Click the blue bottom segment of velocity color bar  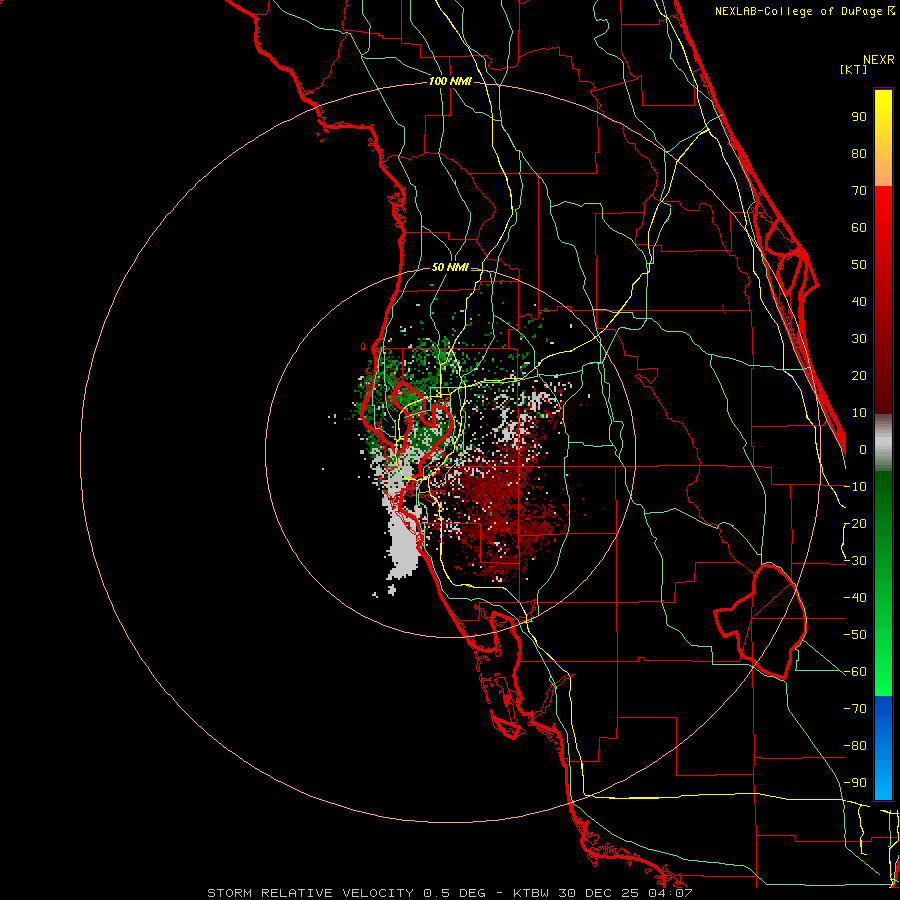(883, 748)
